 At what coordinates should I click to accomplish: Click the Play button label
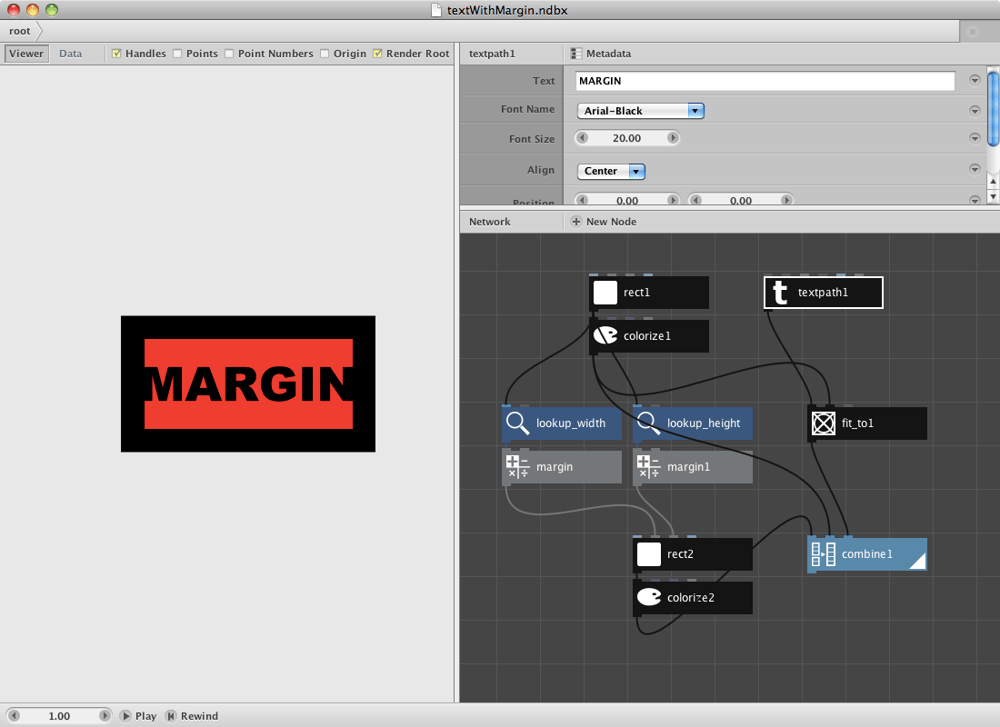pos(145,716)
